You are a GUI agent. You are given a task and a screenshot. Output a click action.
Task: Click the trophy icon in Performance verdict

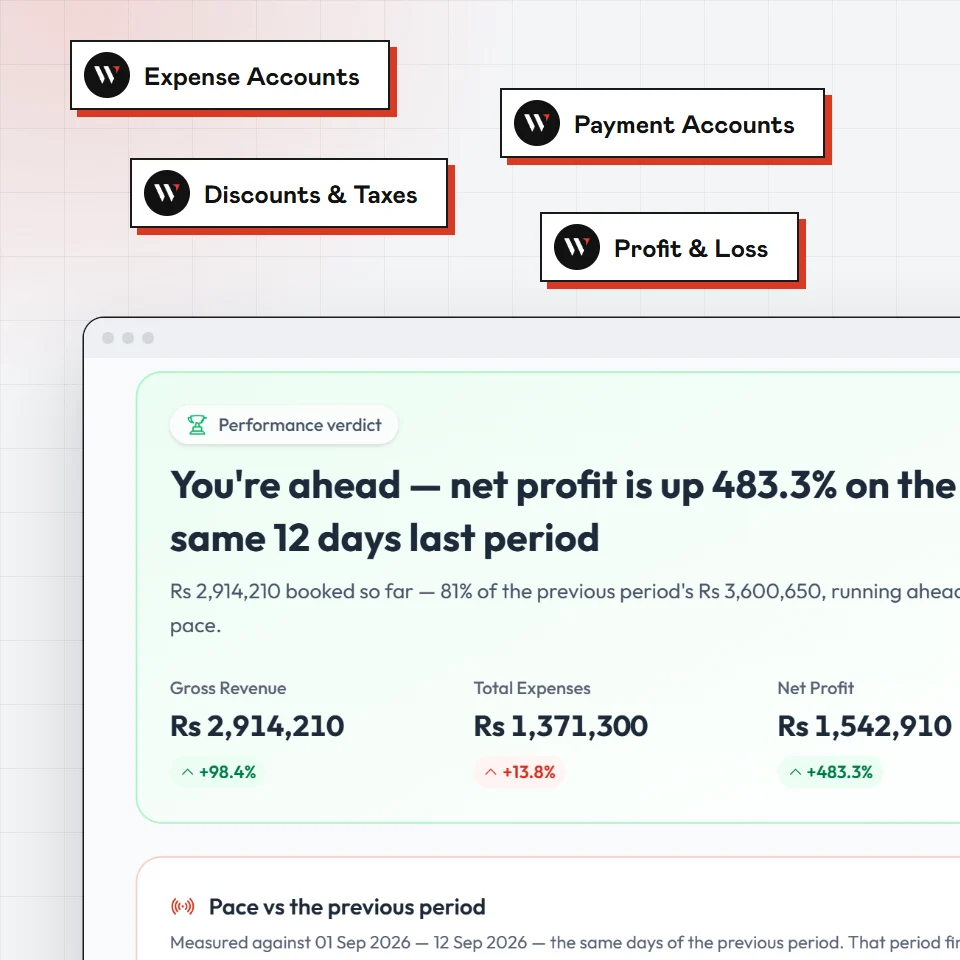[197, 425]
